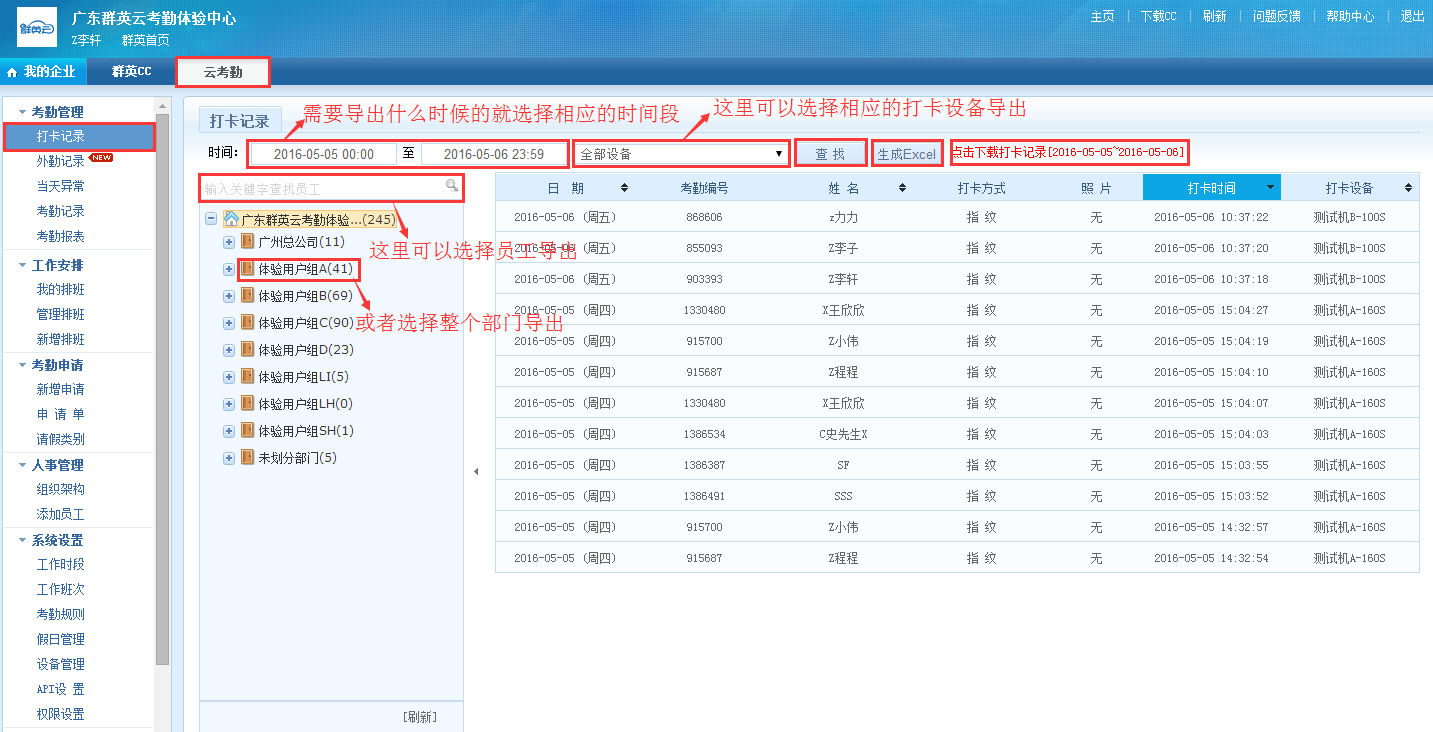The height and width of the screenshot is (732, 1433).
Task: Collapse the 考勤管理 sidebar section
Action: click(x=23, y=112)
